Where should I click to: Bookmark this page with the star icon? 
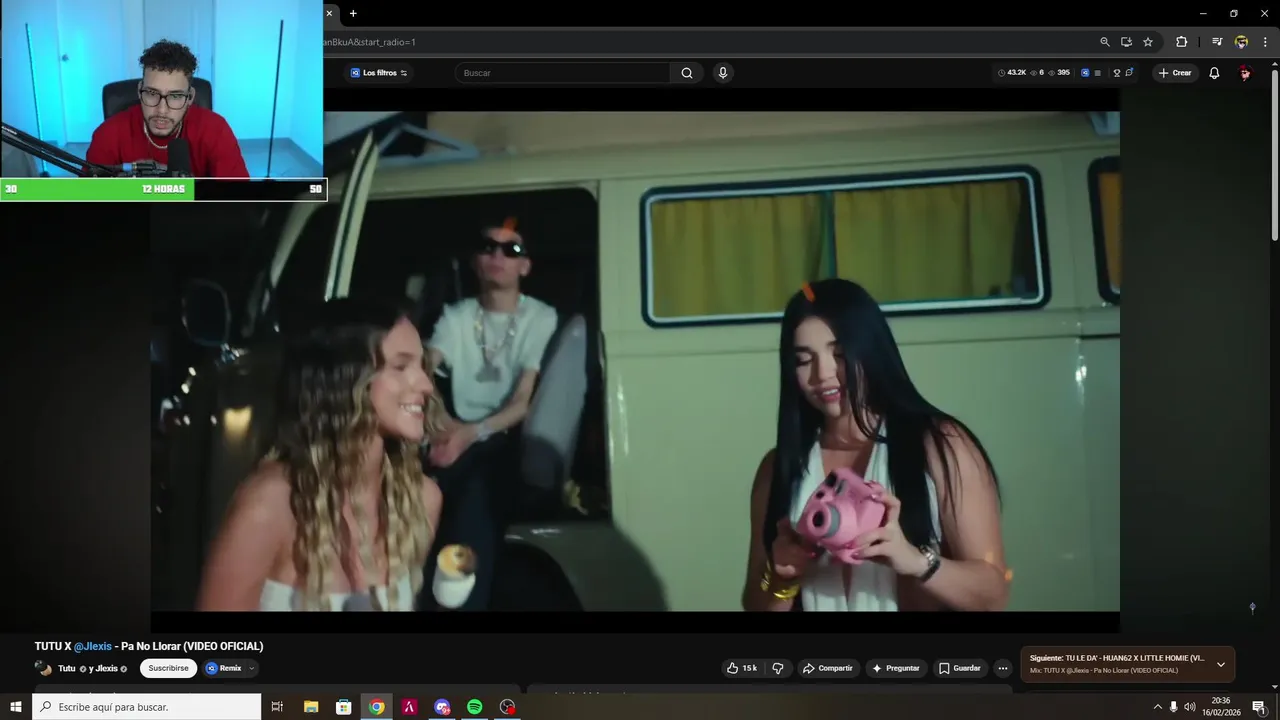pyautogui.click(x=1148, y=42)
